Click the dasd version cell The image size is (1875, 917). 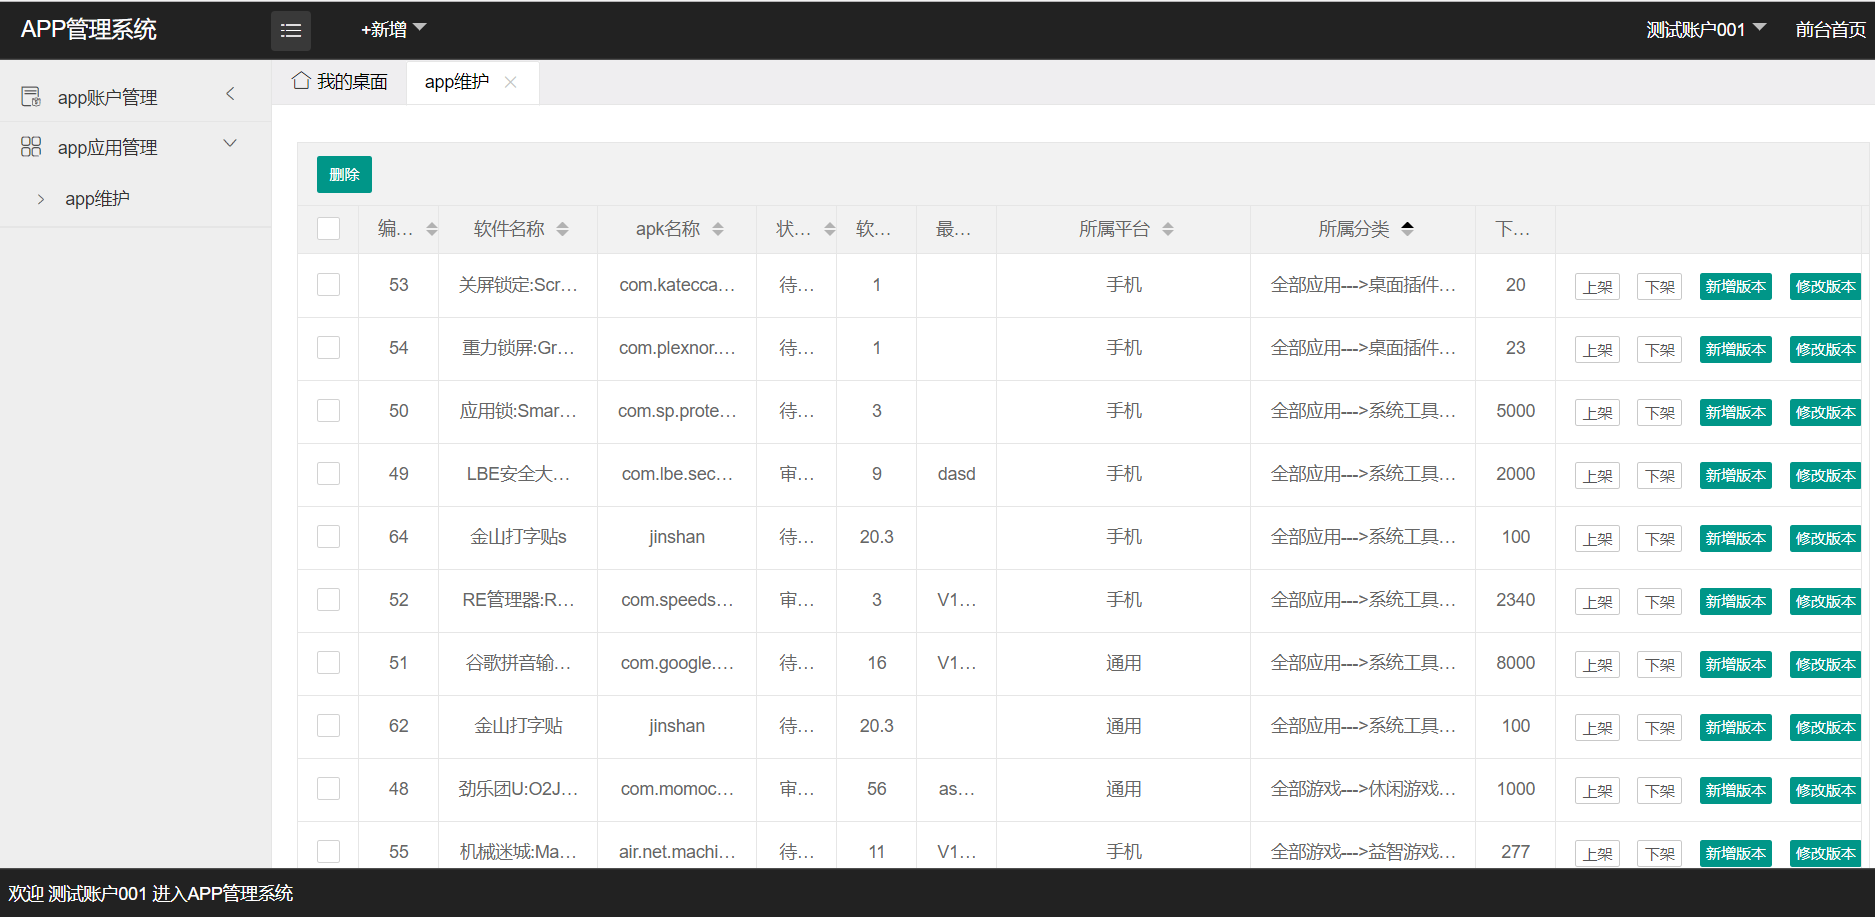coord(956,474)
